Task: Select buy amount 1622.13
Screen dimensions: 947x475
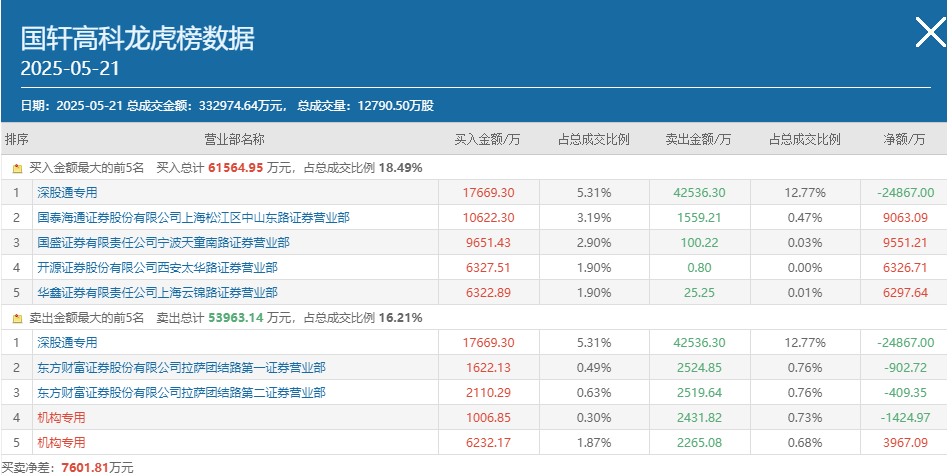Action: click(489, 367)
